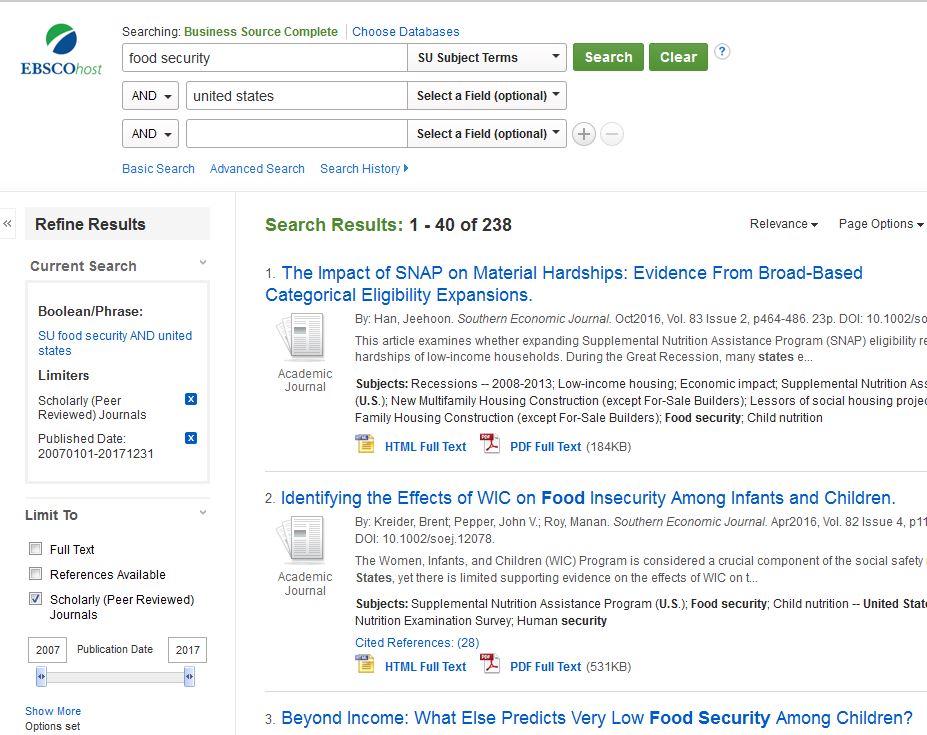
Task: Click the empty third search input
Action: [297, 134]
